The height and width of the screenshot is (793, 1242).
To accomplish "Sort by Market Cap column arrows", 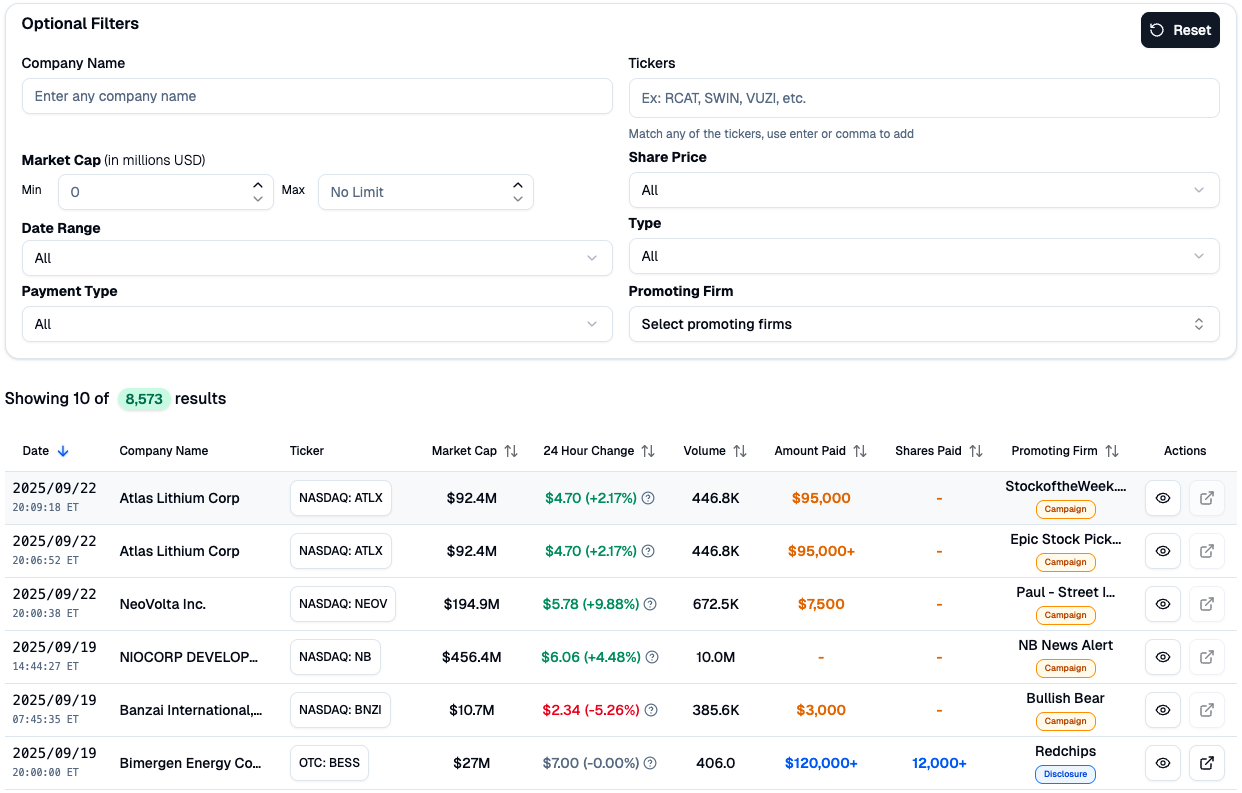I will (x=511, y=451).
